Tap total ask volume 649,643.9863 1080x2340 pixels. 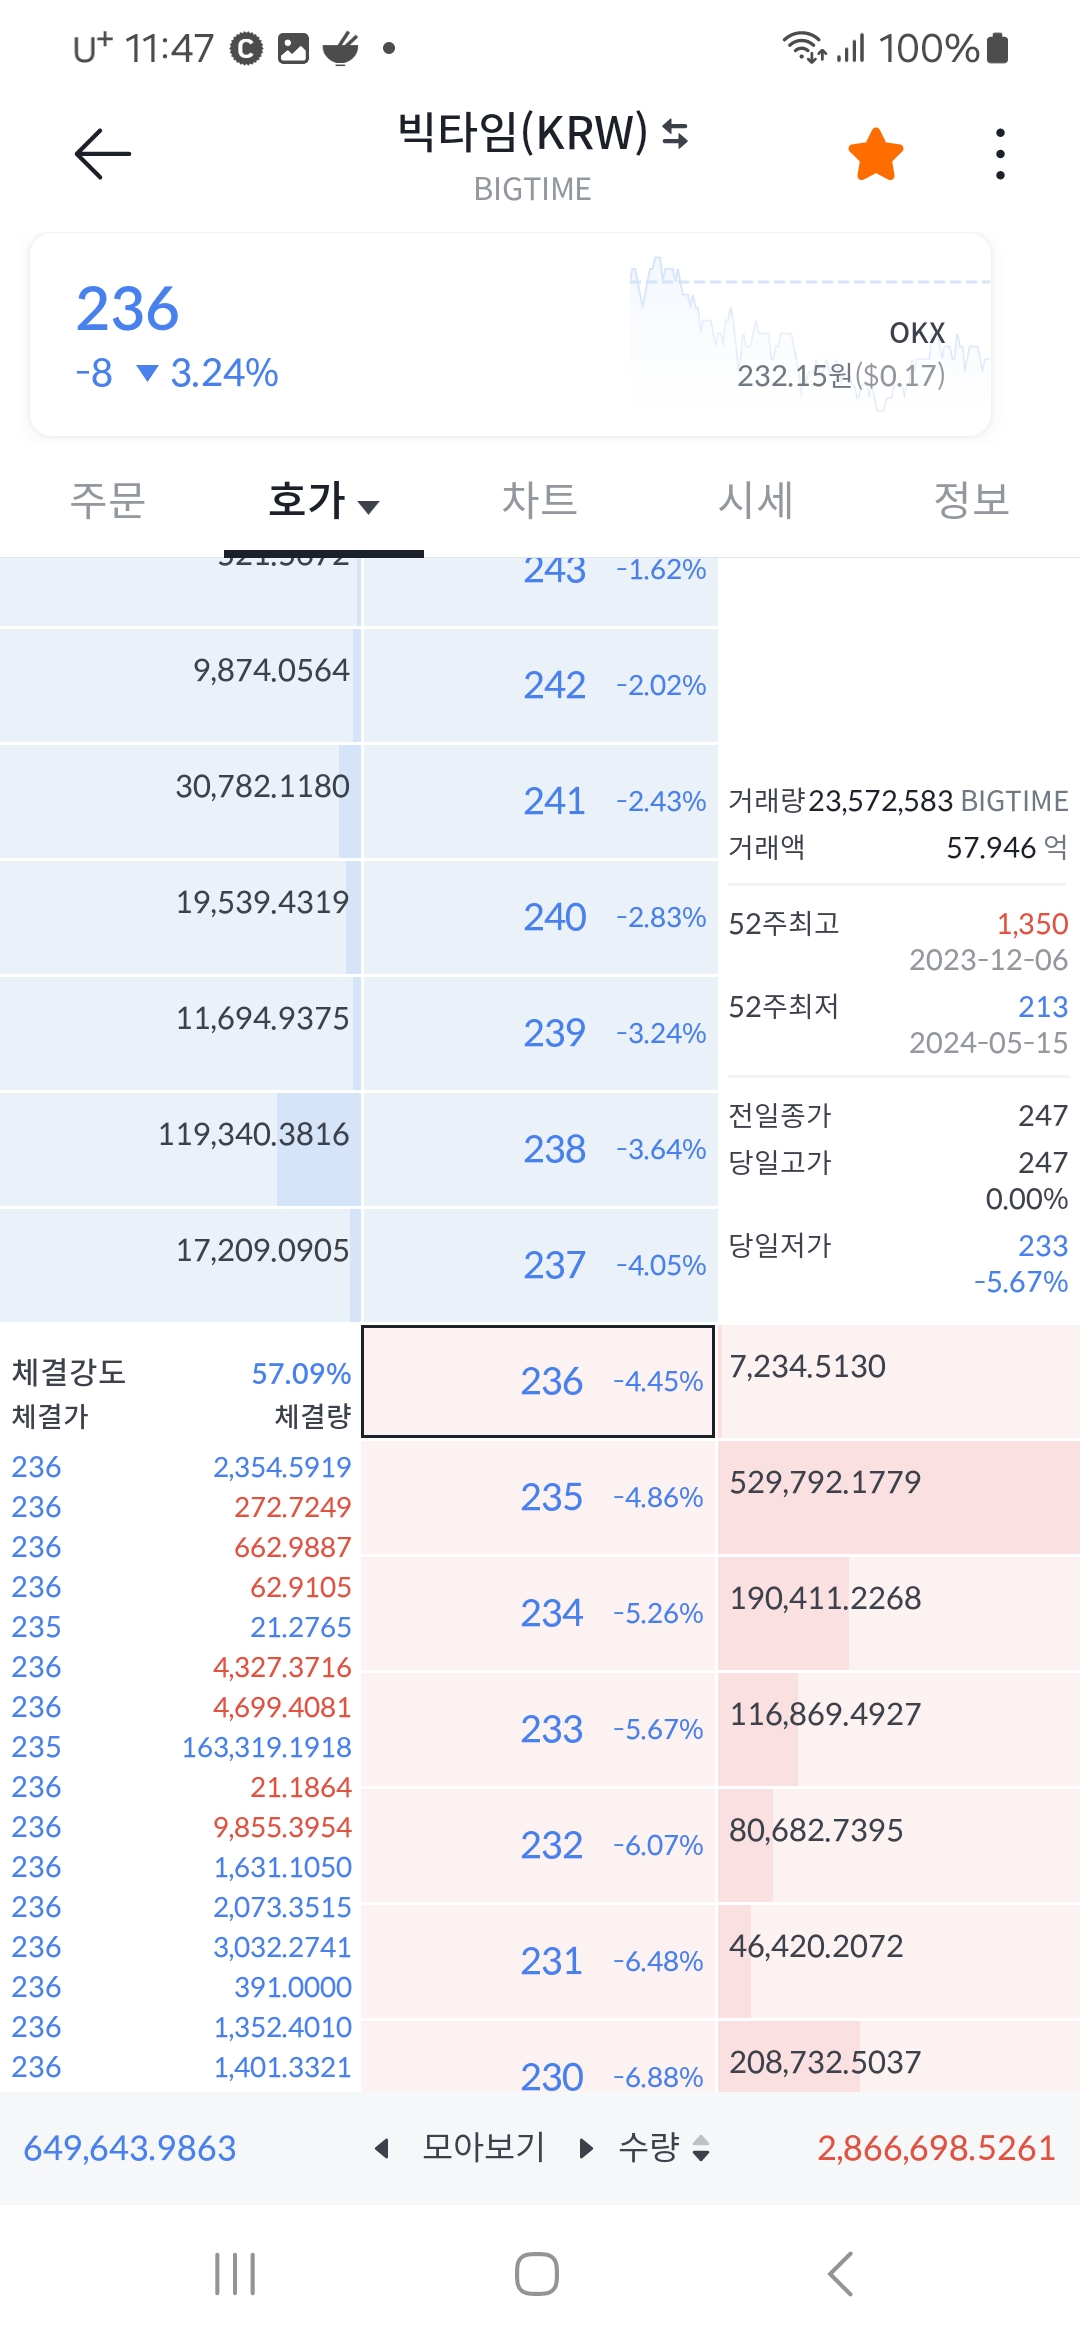[x=130, y=2148]
